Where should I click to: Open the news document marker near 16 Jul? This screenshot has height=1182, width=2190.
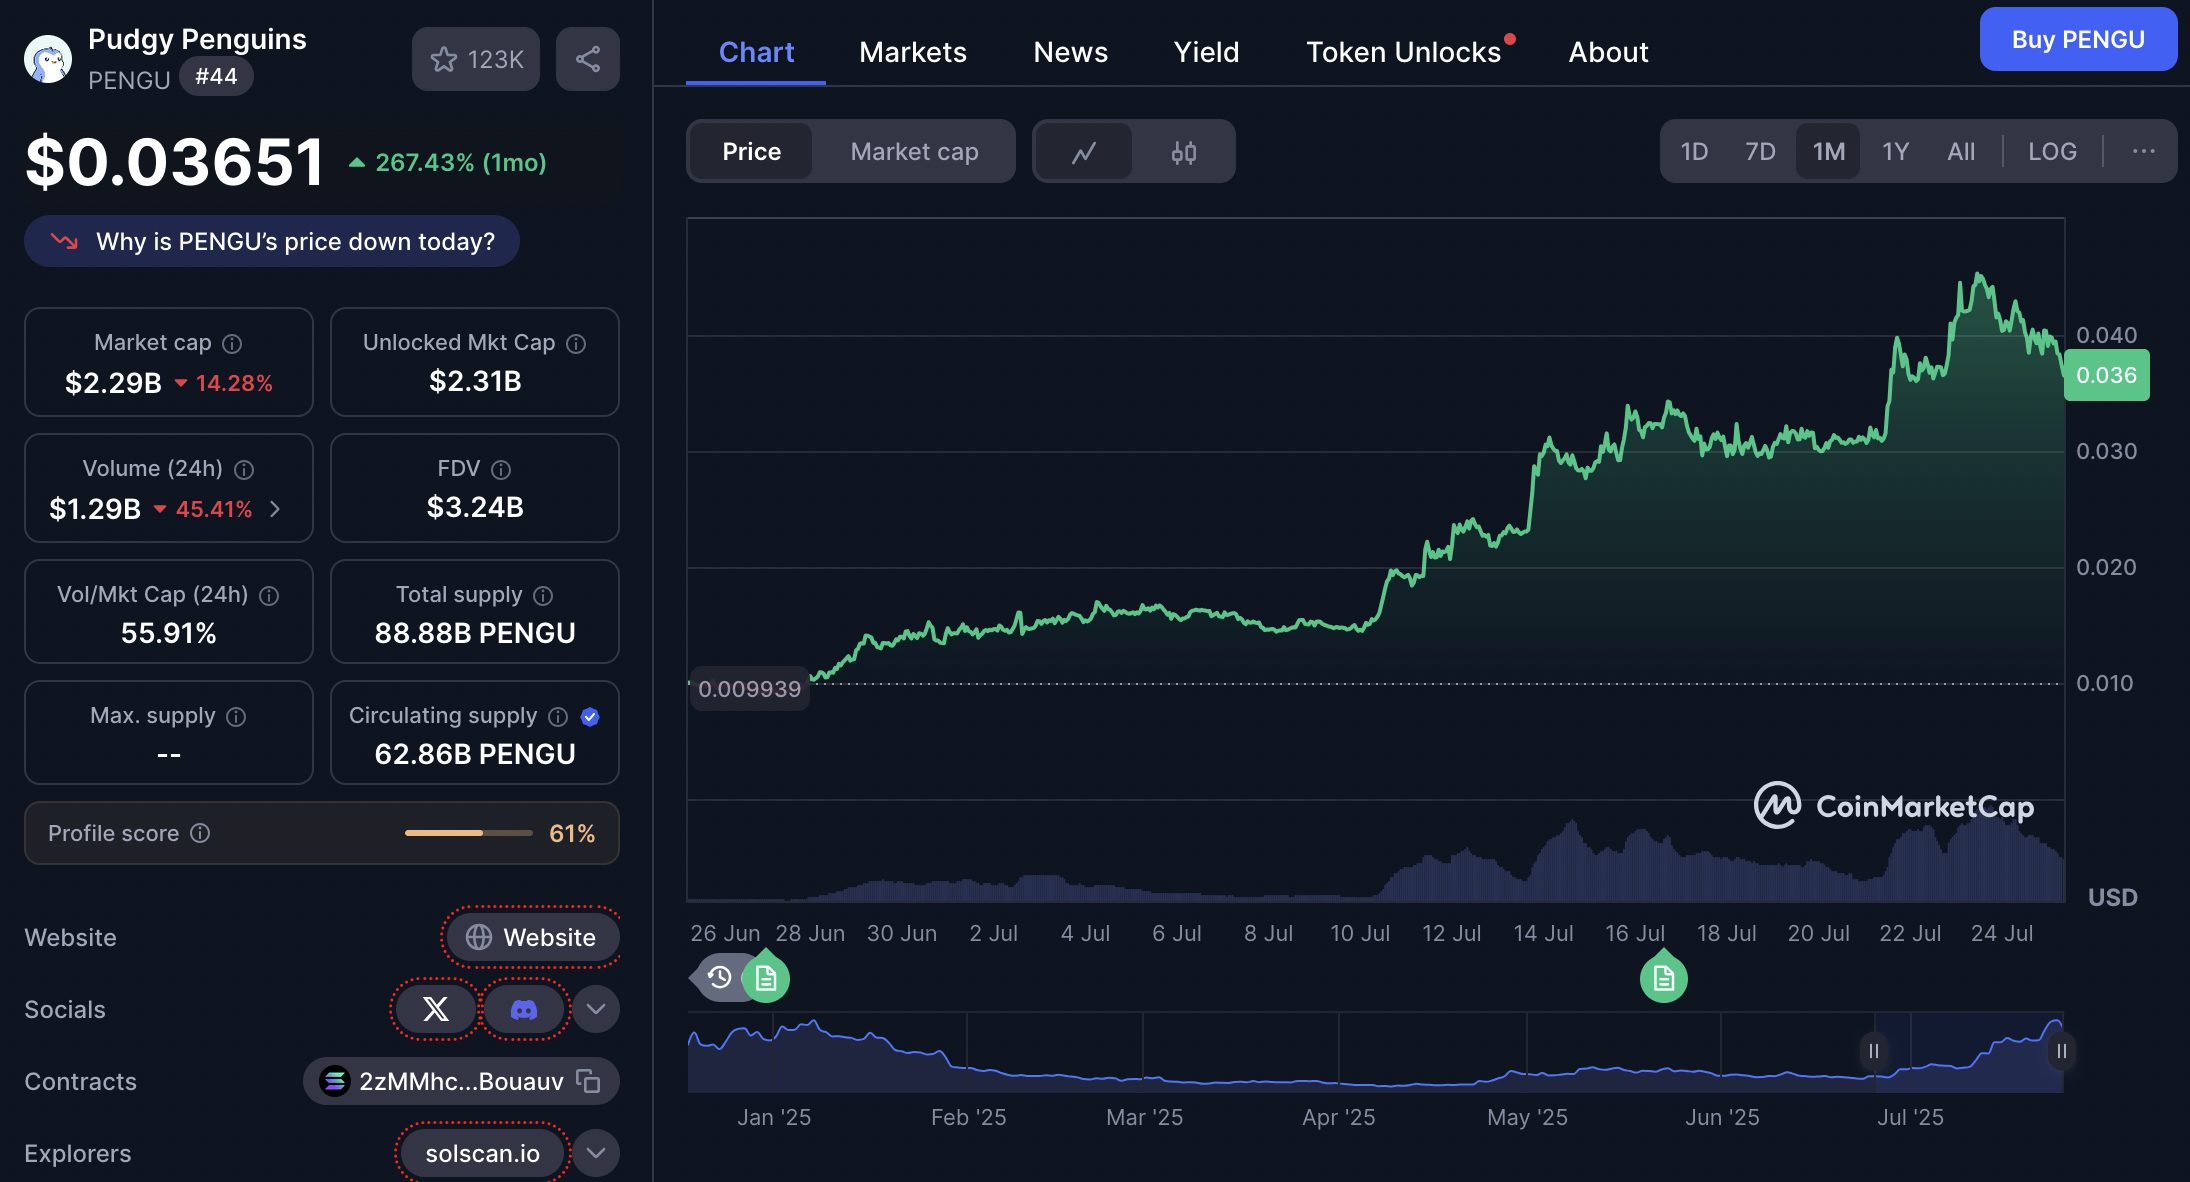pyautogui.click(x=1664, y=978)
